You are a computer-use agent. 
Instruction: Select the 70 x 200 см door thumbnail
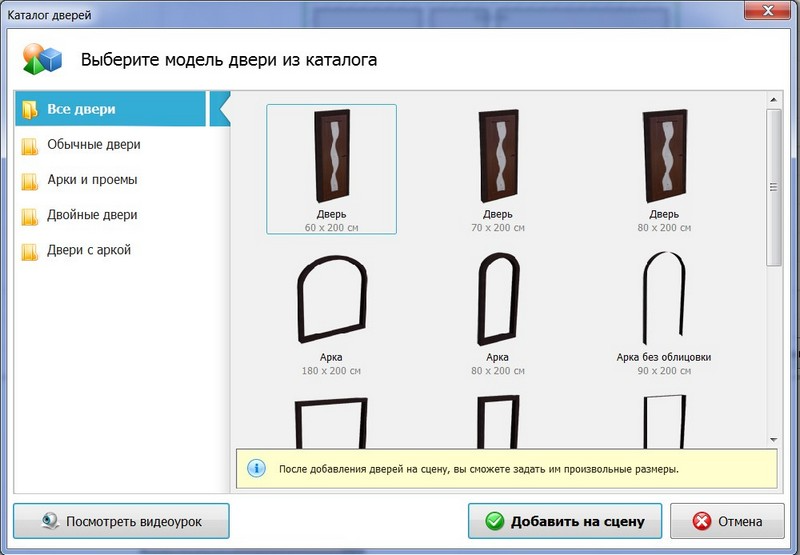(x=498, y=169)
